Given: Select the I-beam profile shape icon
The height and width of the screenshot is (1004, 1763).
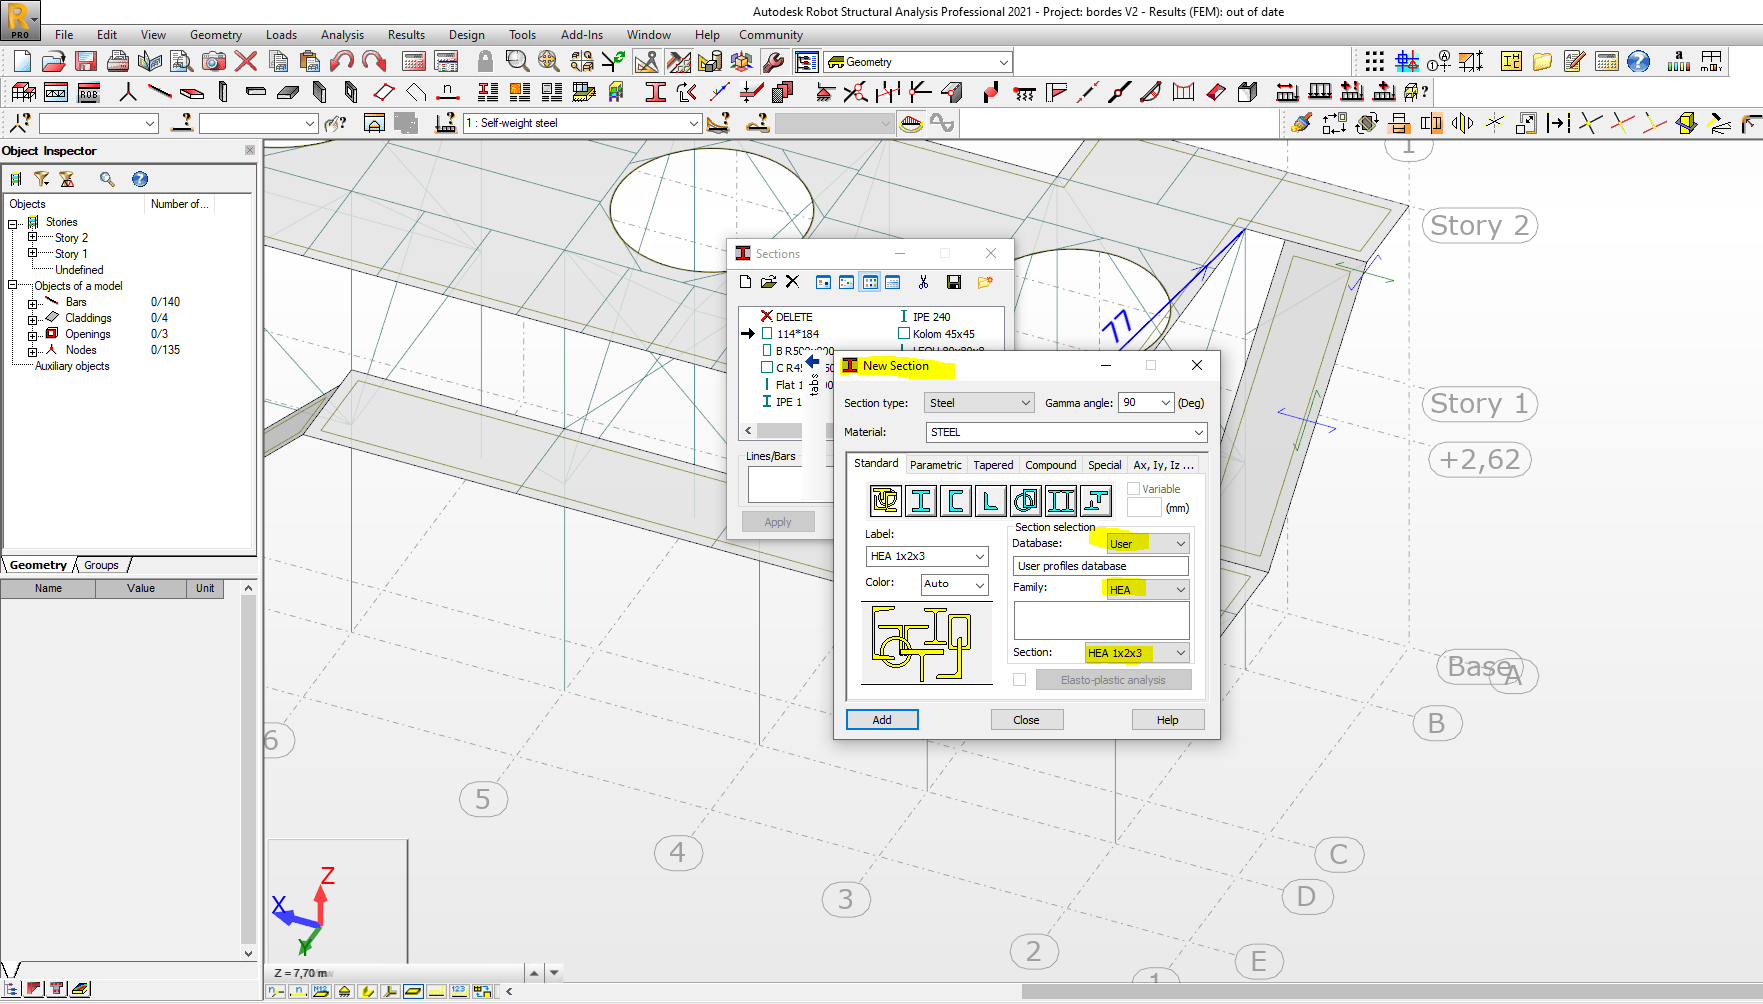Looking at the screenshot, I should (x=920, y=500).
